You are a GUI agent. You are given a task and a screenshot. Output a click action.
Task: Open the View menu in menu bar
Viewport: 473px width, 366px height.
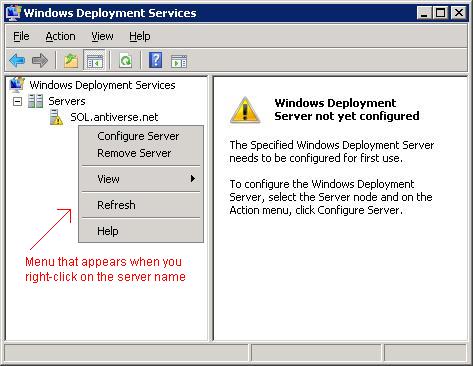pyautogui.click(x=102, y=36)
